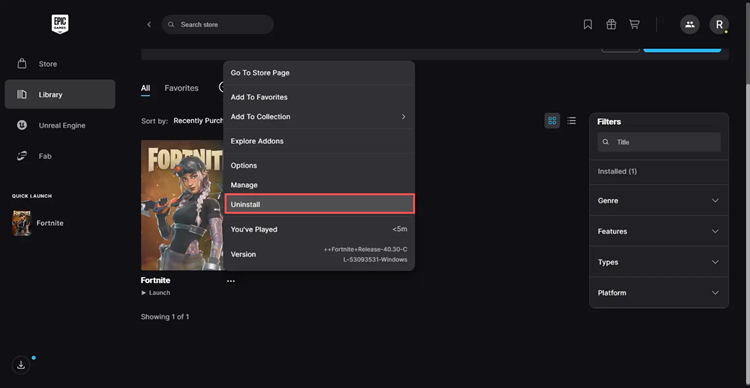Open the downloads icon at bottom
750x388 pixels.
[21, 365]
